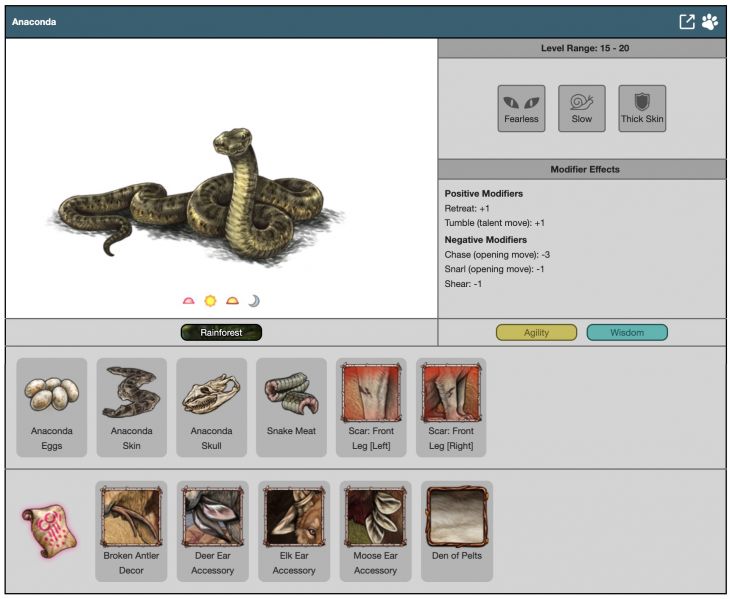Select the Thick Skin shield icon

pyautogui.click(x=642, y=108)
